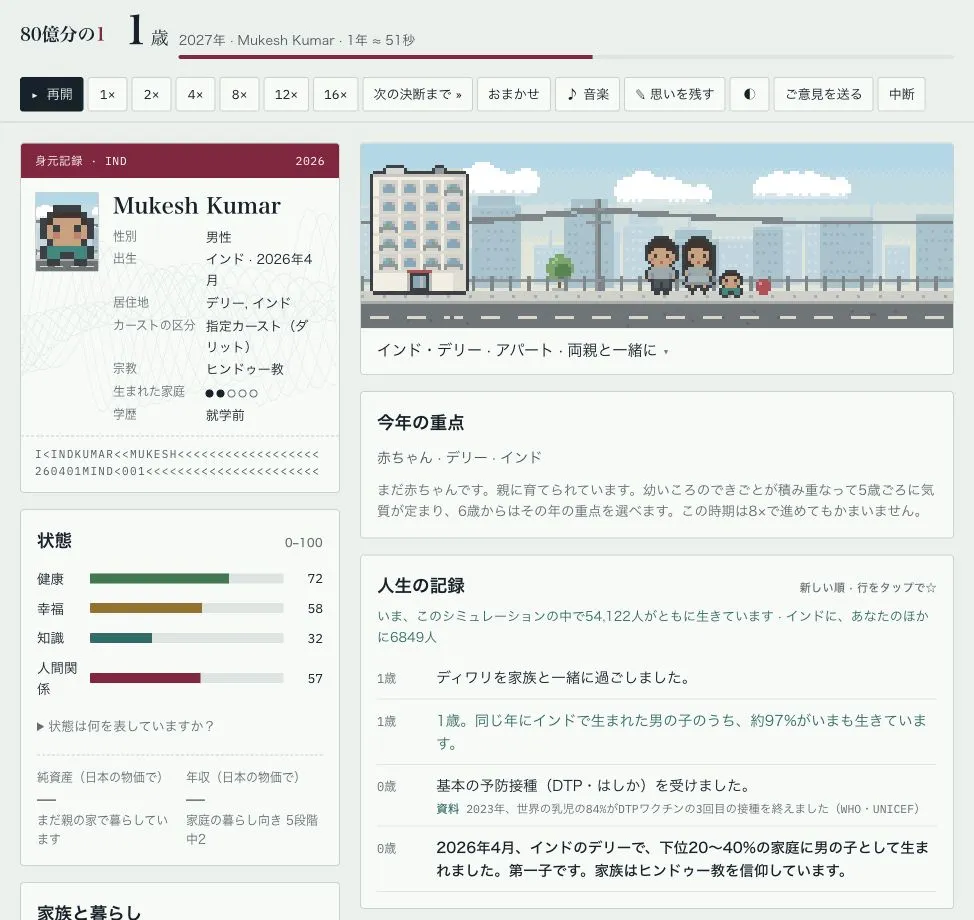Image resolution: width=974 pixels, height=920 pixels.
Task: Toggle music with the 音楽 button
Action: point(588,94)
